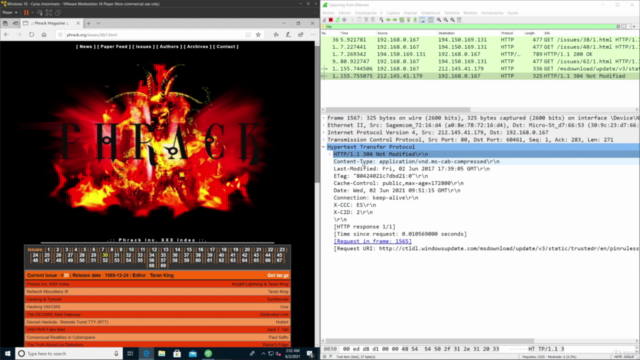640x360 pixels.
Task: Open Wireshark capture options
Action: click(x=344, y=20)
